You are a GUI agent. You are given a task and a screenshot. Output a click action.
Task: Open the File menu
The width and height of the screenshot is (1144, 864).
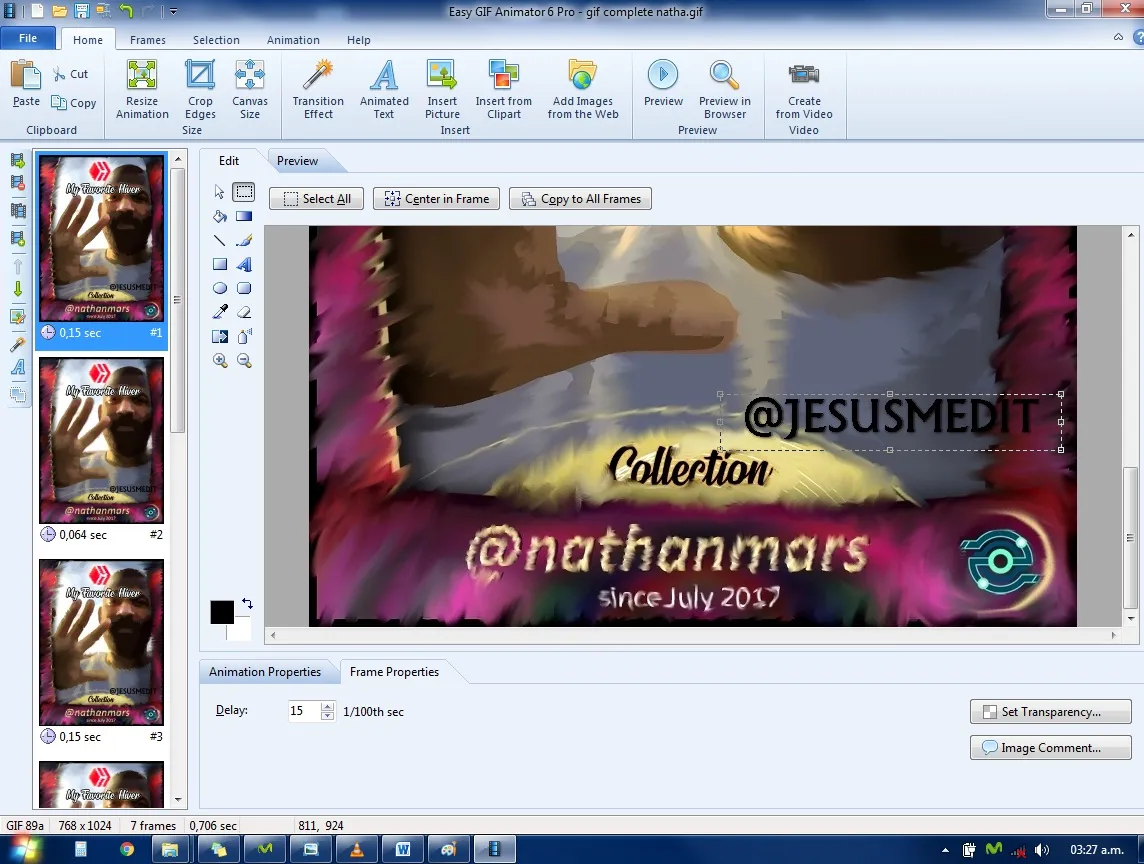click(28, 38)
